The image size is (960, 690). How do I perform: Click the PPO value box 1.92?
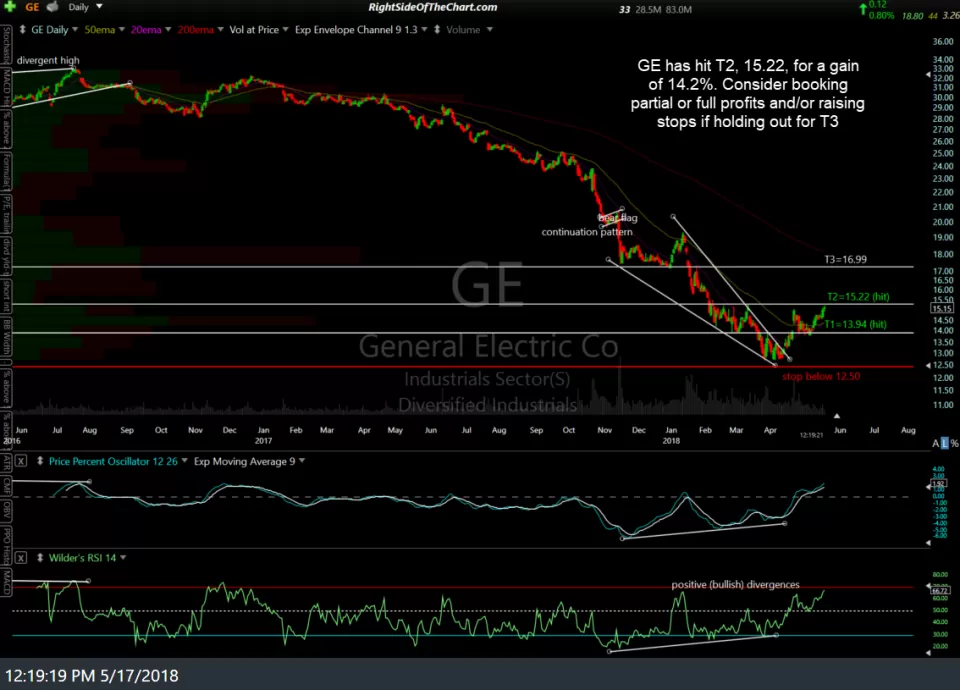[940, 484]
